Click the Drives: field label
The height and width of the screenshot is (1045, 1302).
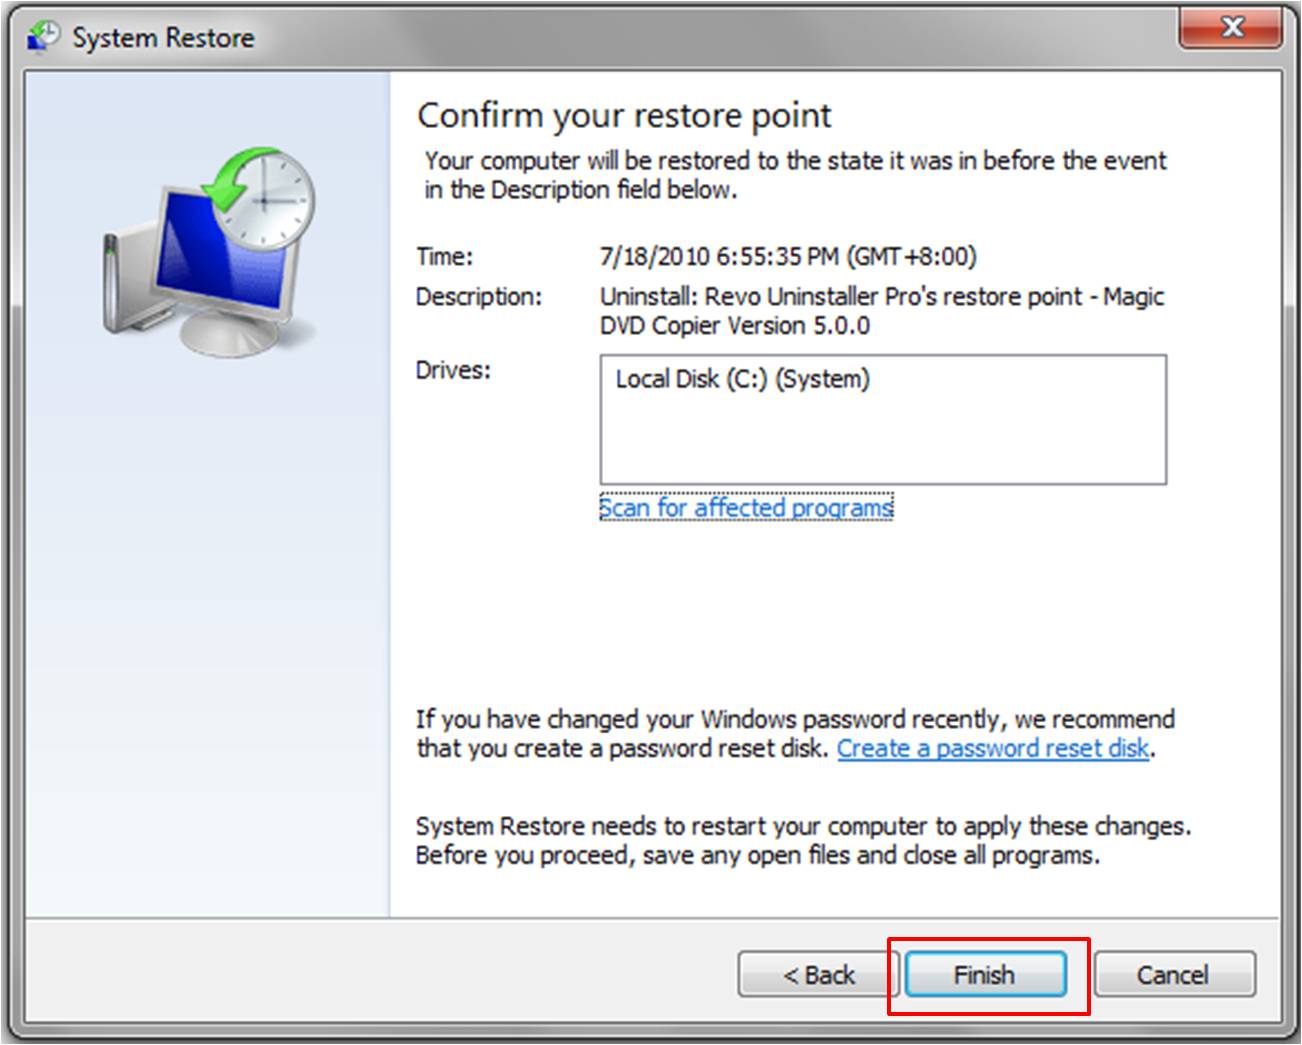(453, 370)
